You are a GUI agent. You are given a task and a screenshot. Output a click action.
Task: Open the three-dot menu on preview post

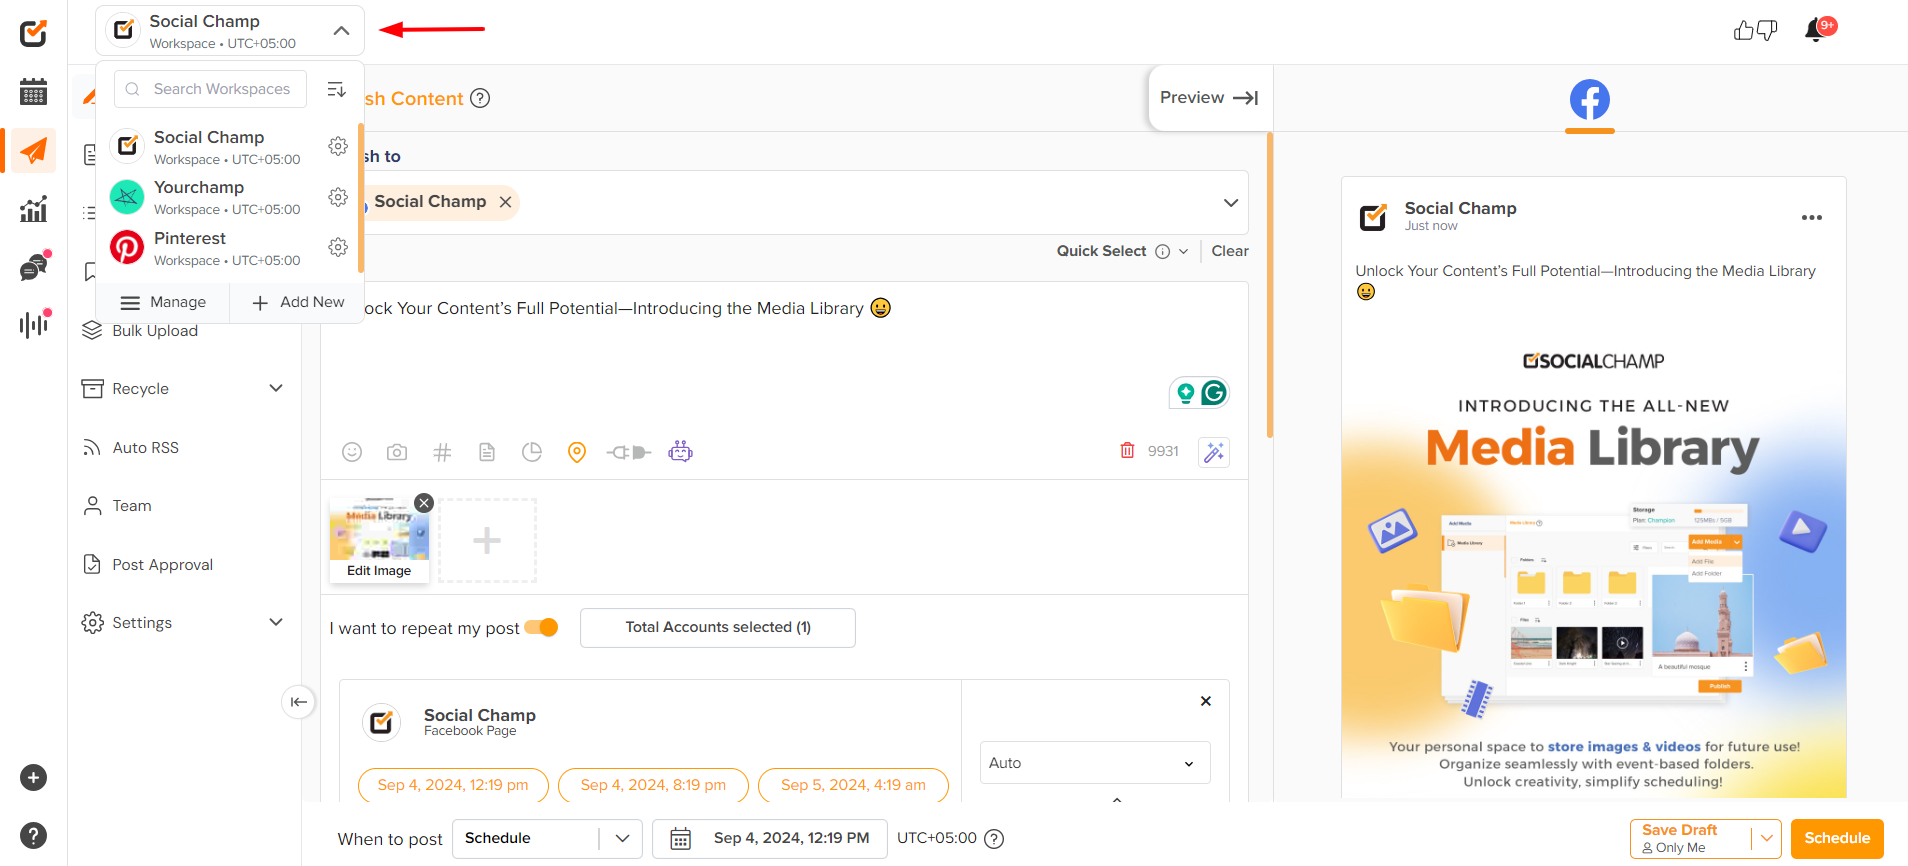[x=1811, y=217]
